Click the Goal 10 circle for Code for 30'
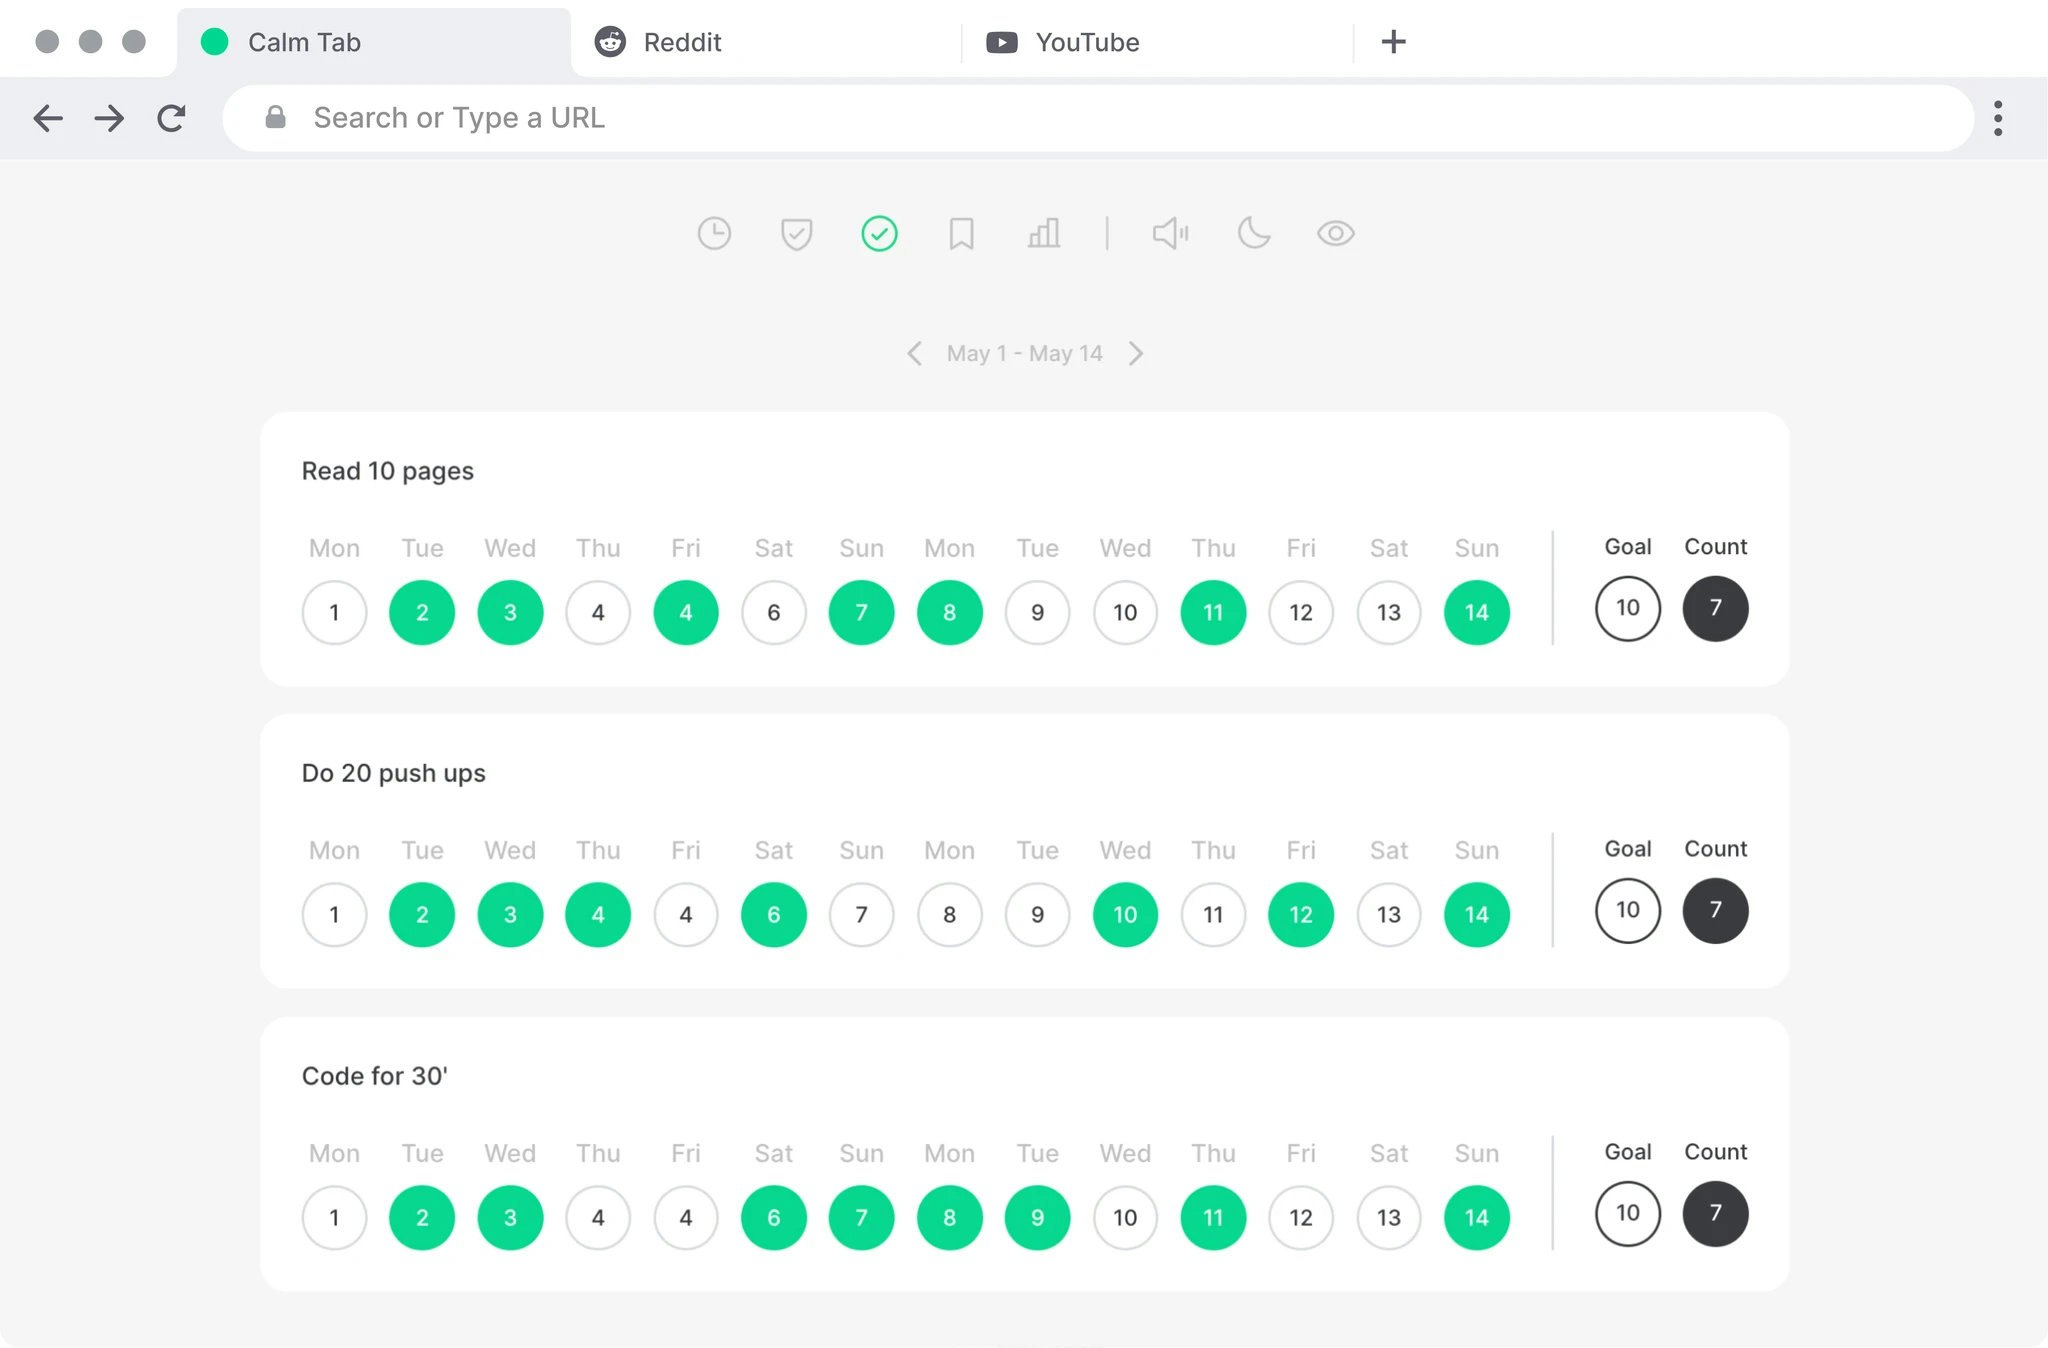This screenshot has width=2048, height=1348. (x=1628, y=1213)
